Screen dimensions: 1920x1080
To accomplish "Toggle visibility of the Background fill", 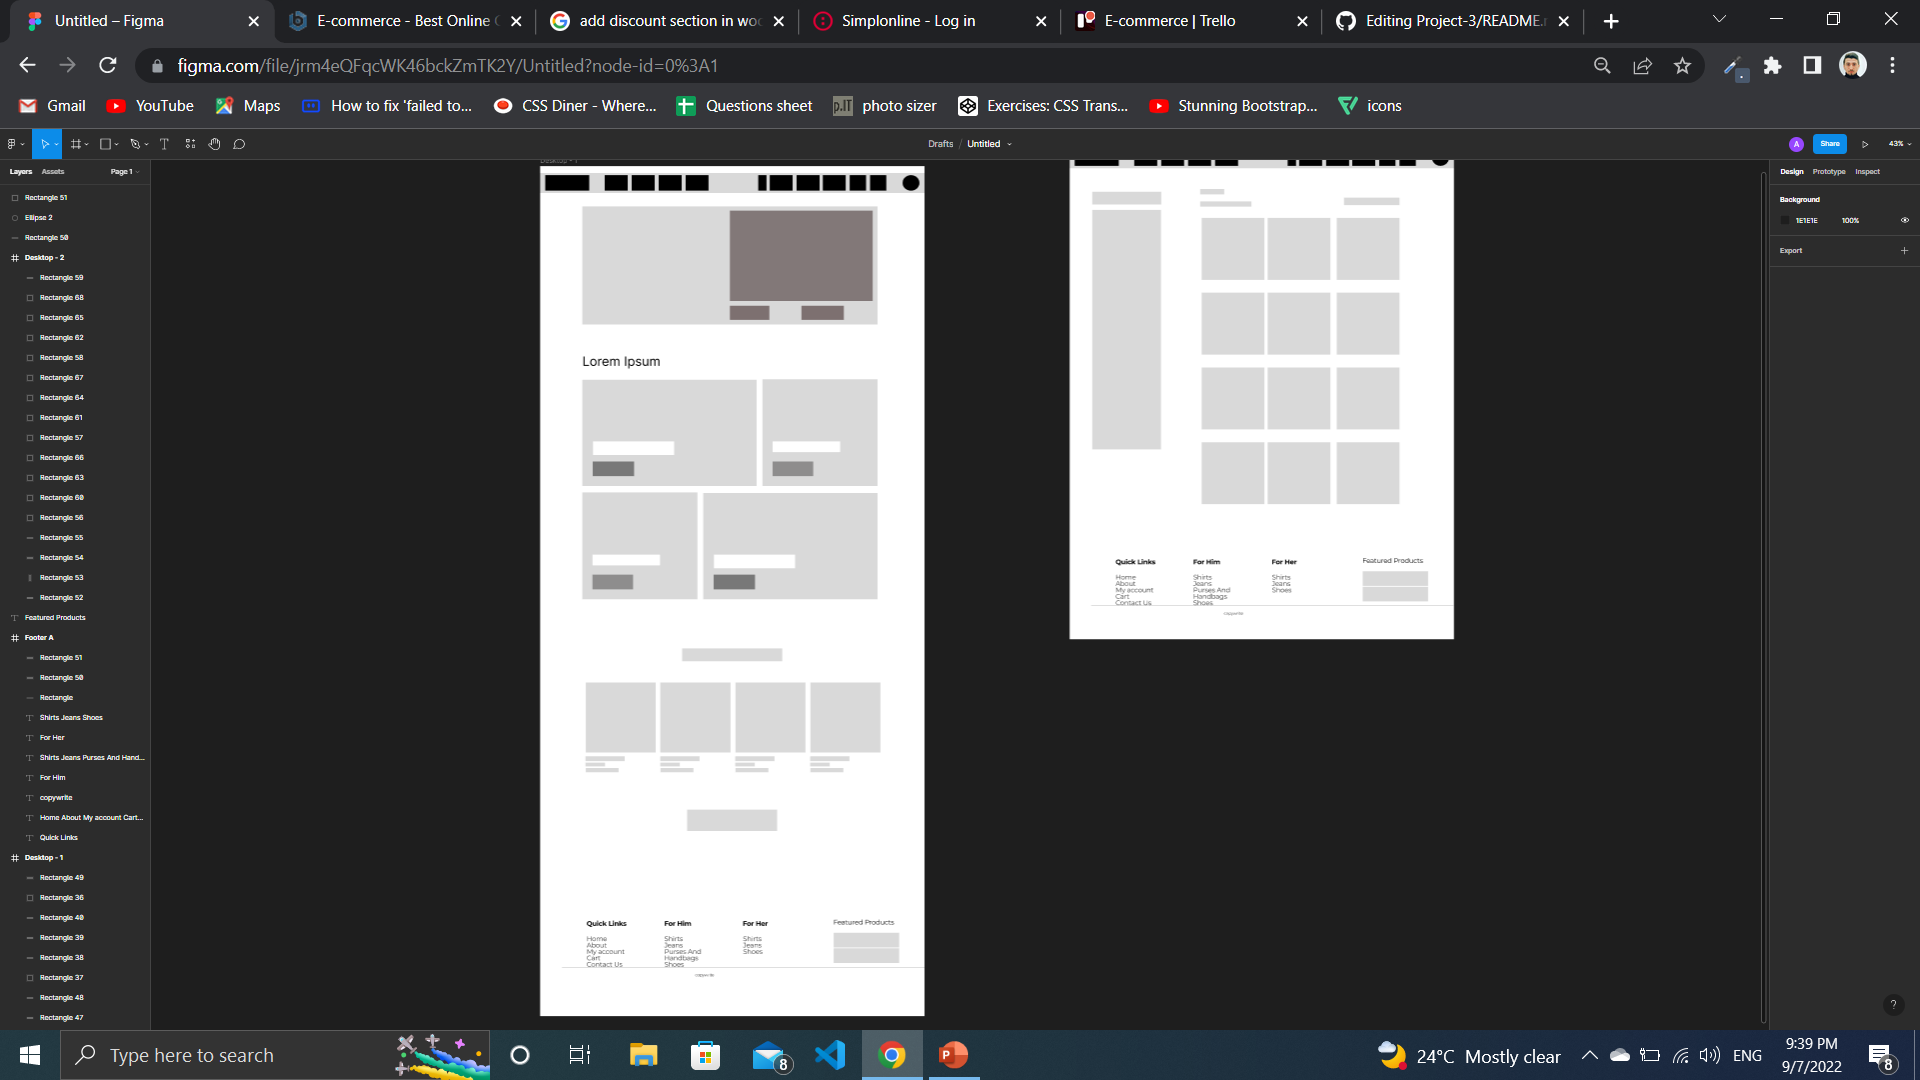I will pyautogui.click(x=1905, y=220).
